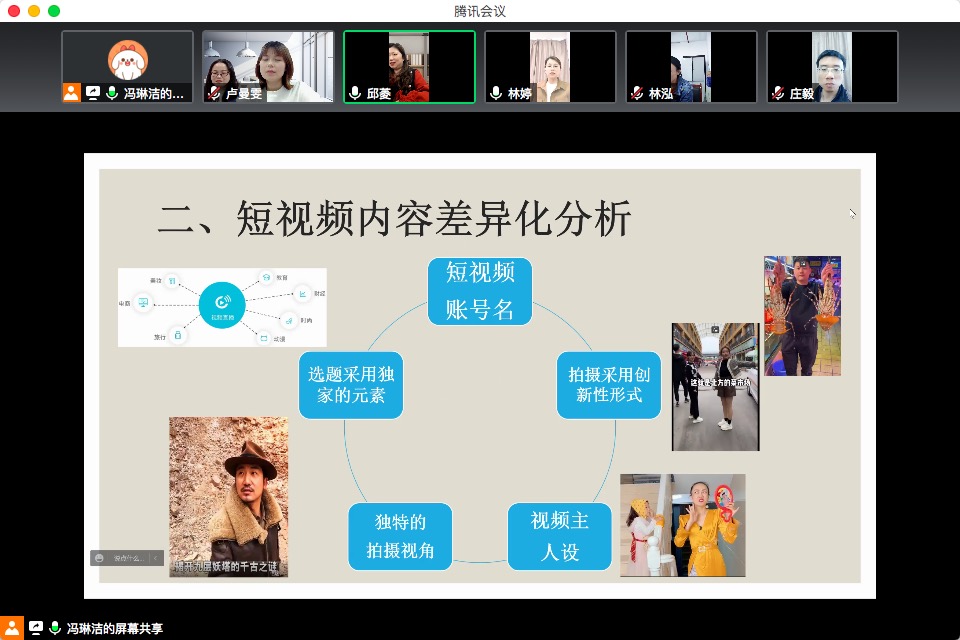Click microphone icon on 邱菱's video tile
The width and height of the screenshot is (960, 640).
354,93
